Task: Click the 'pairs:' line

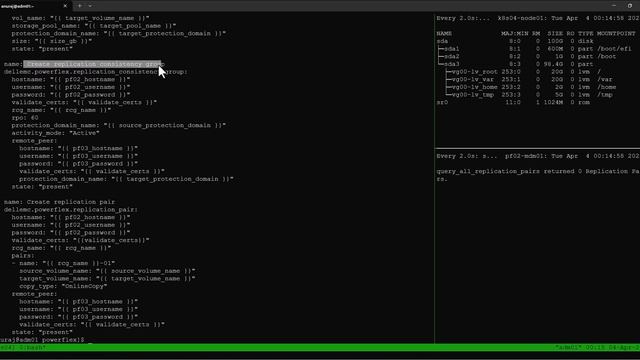Action: (x=23, y=256)
